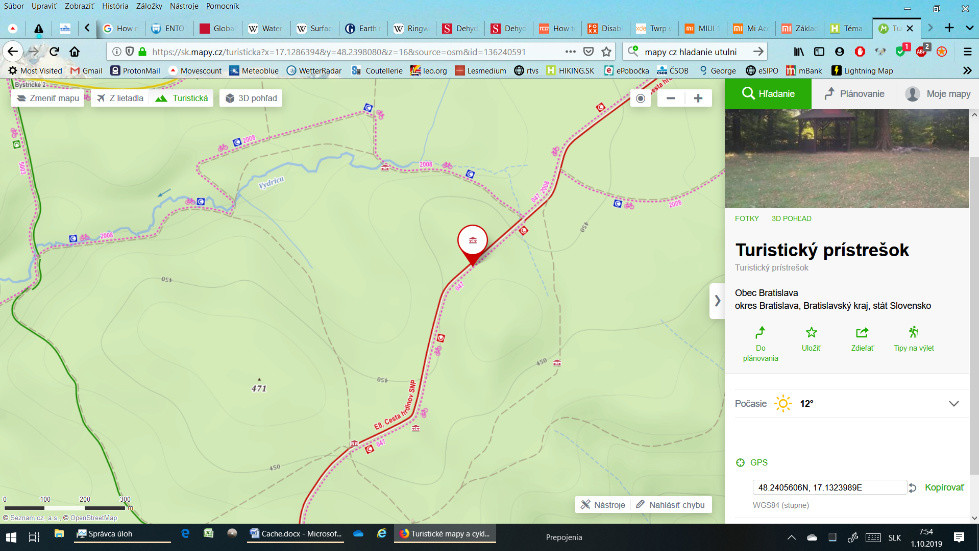The image size is (979, 551).
Task: Click the red shelter marker pin on map
Action: click(x=472, y=242)
